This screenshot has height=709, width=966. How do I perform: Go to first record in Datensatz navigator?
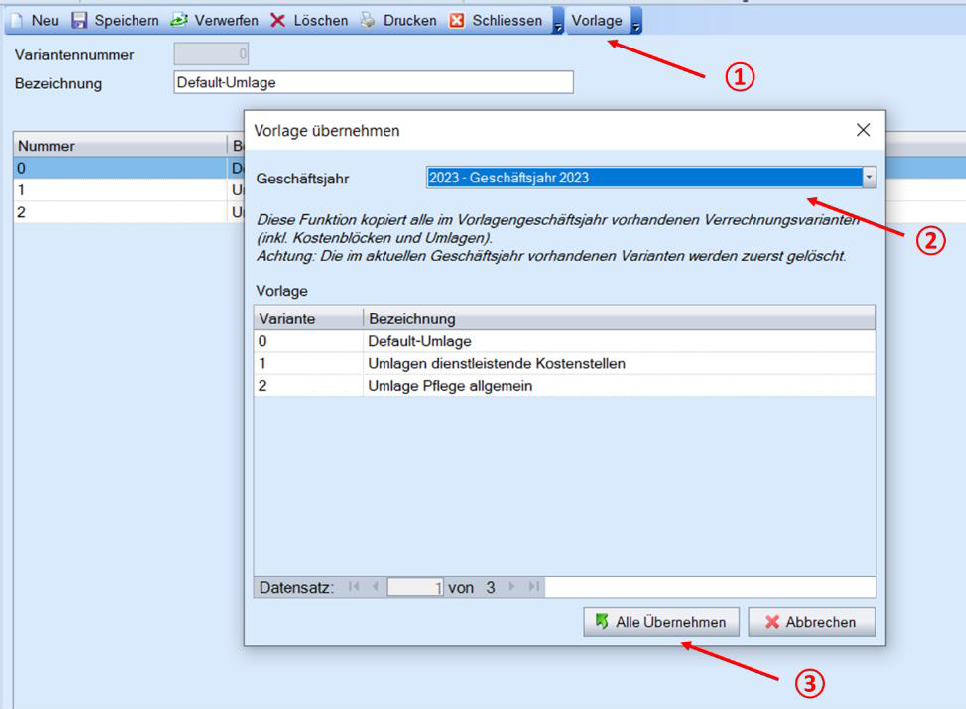(354, 586)
